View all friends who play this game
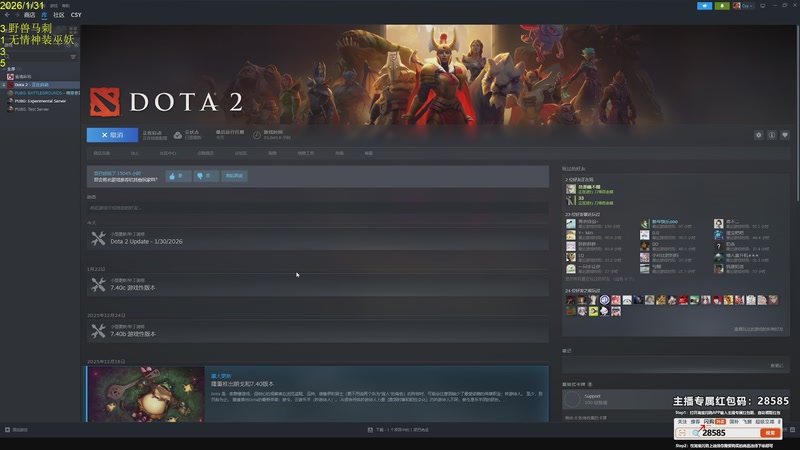Screen dimensions: 800x450 point(759,330)
